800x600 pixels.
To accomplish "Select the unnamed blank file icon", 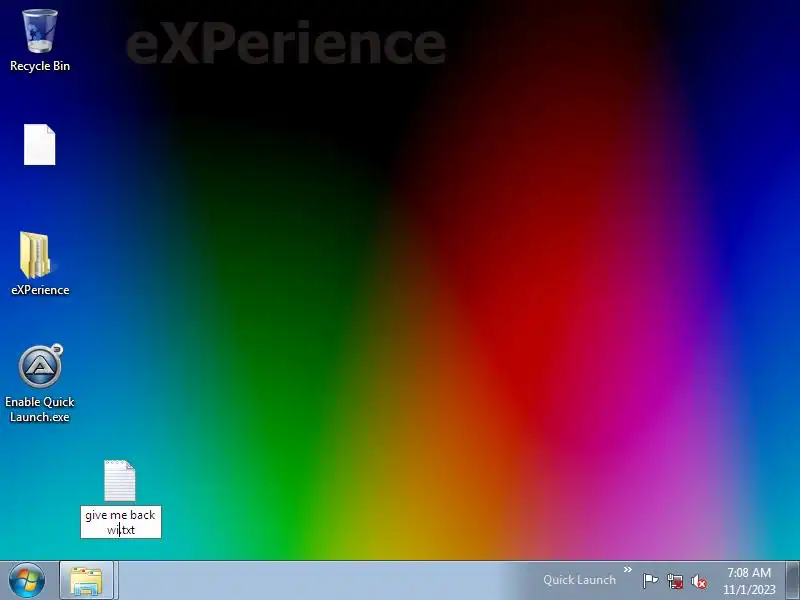I will (40, 144).
